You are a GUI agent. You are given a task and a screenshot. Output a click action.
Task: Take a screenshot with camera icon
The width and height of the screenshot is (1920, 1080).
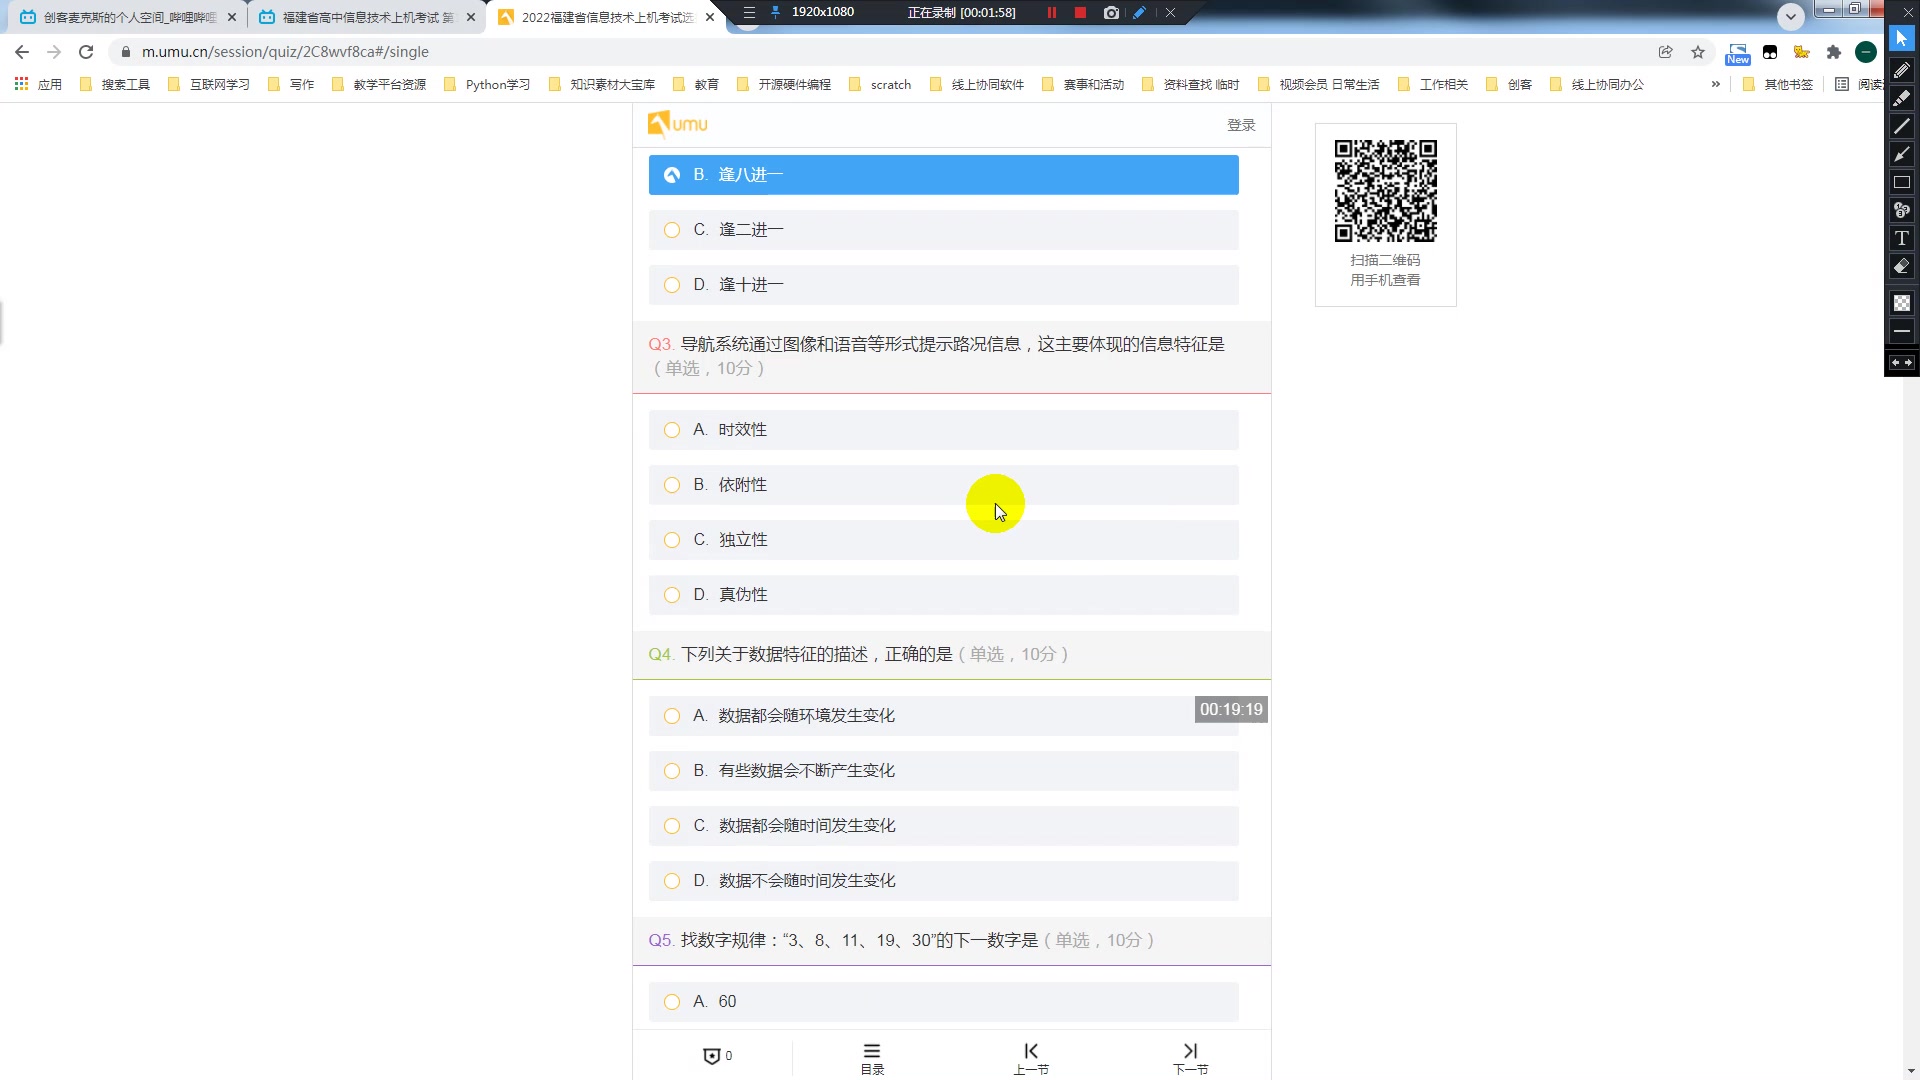pyautogui.click(x=1111, y=13)
